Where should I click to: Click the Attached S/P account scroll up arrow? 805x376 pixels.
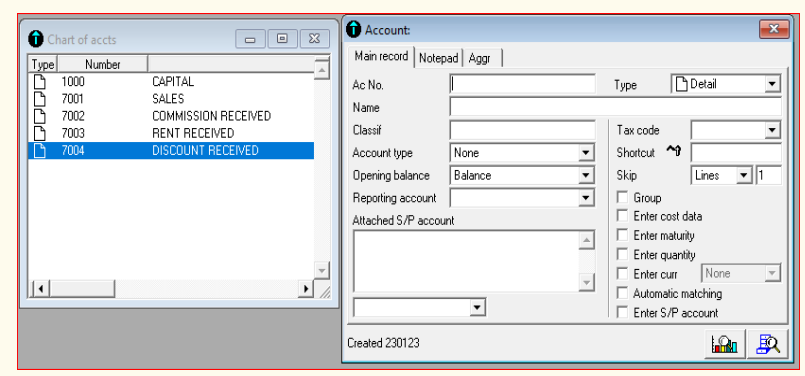(x=587, y=240)
